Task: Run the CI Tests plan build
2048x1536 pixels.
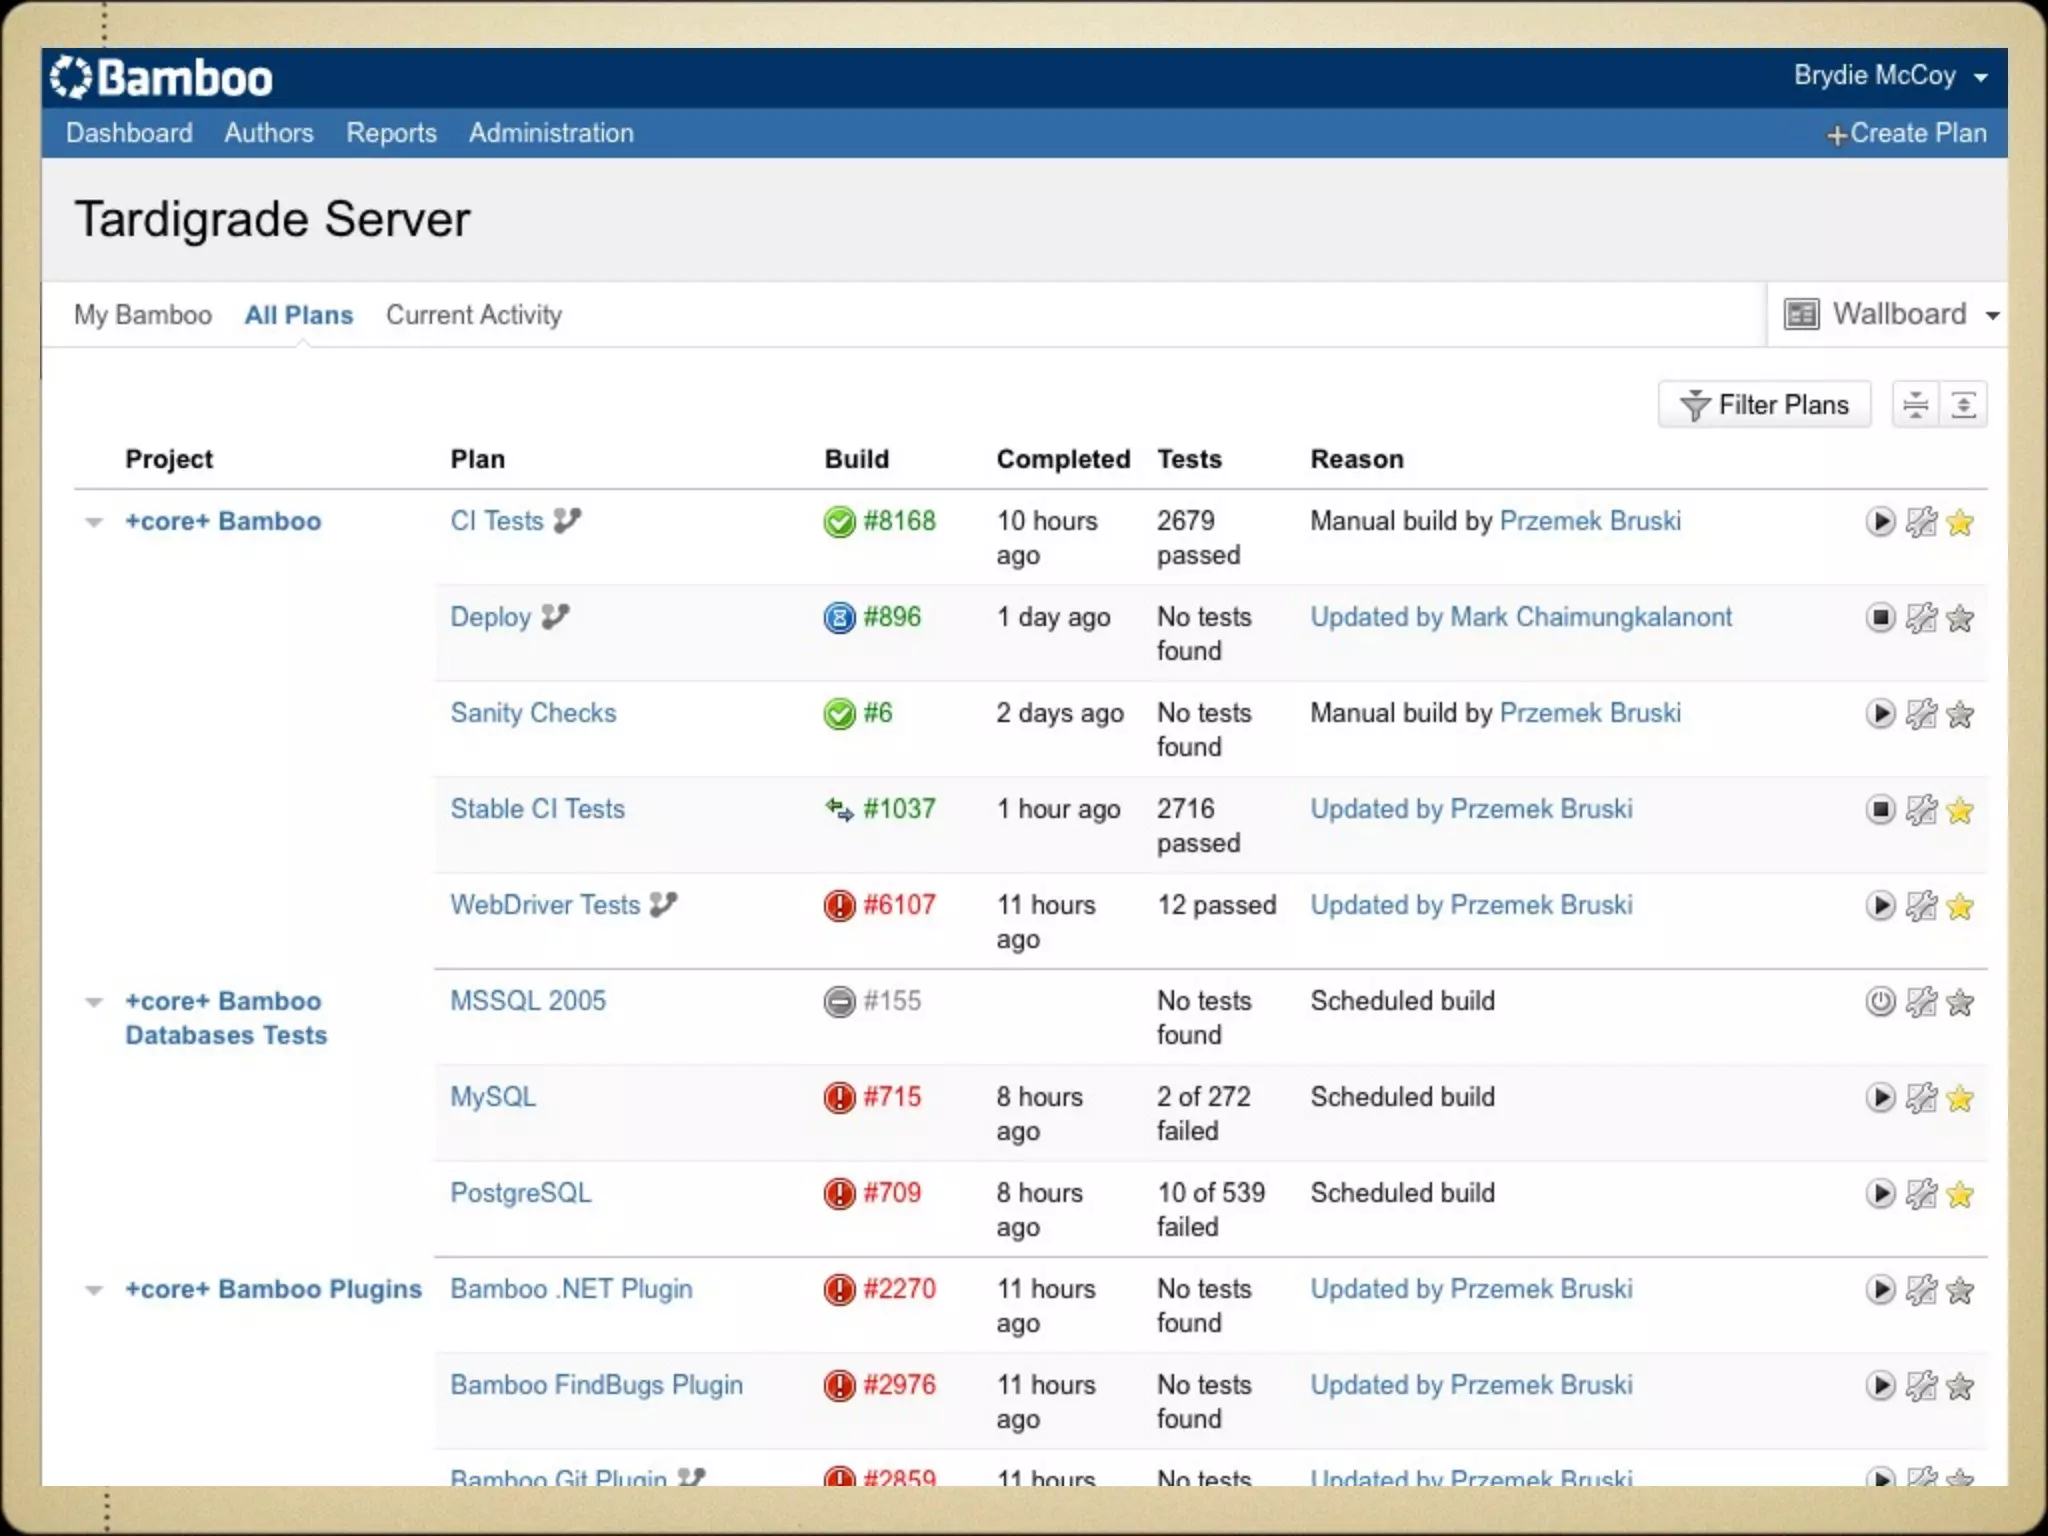Action: coord(1880,522)
